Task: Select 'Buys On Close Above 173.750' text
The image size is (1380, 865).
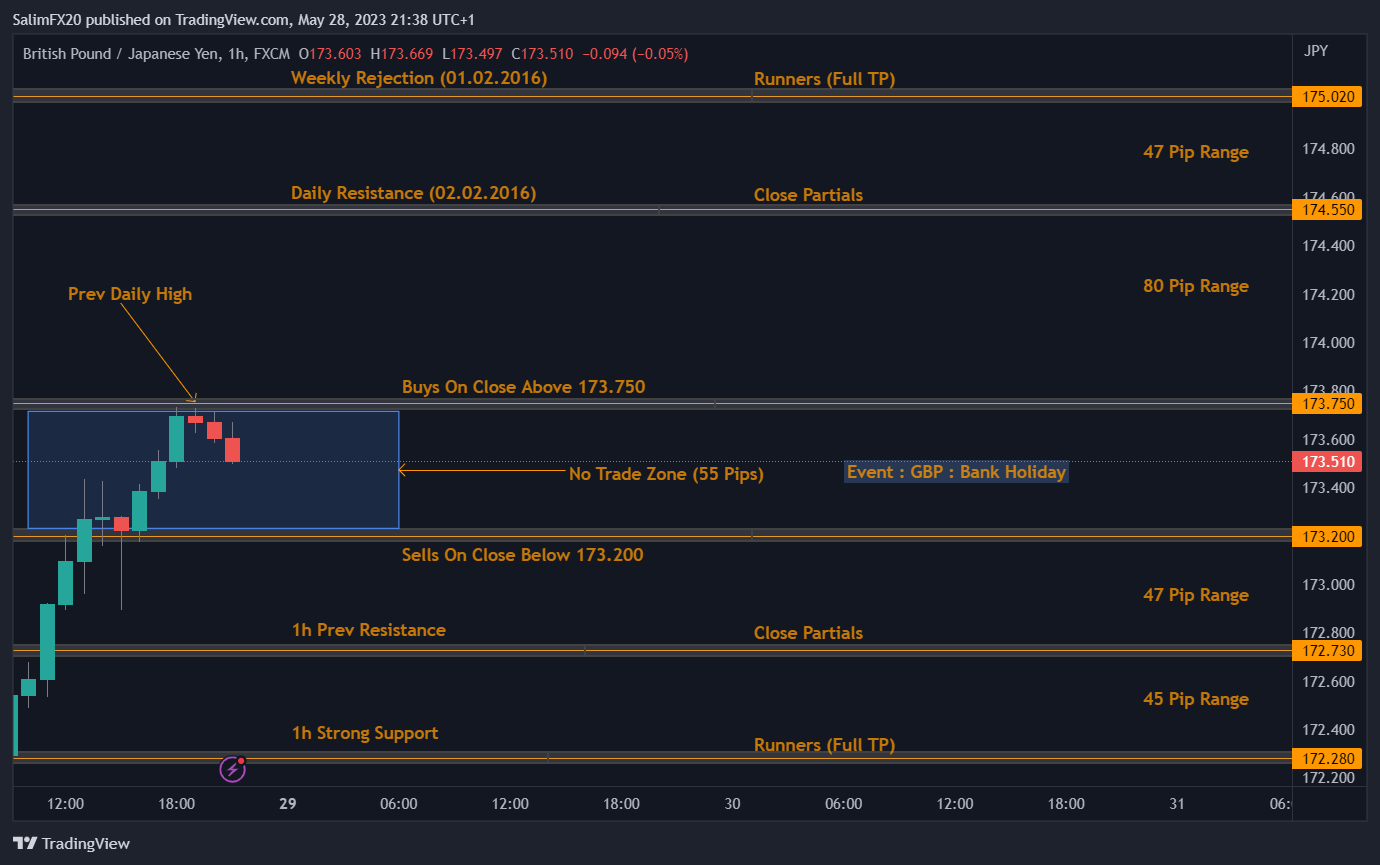Action: (523, 387)
